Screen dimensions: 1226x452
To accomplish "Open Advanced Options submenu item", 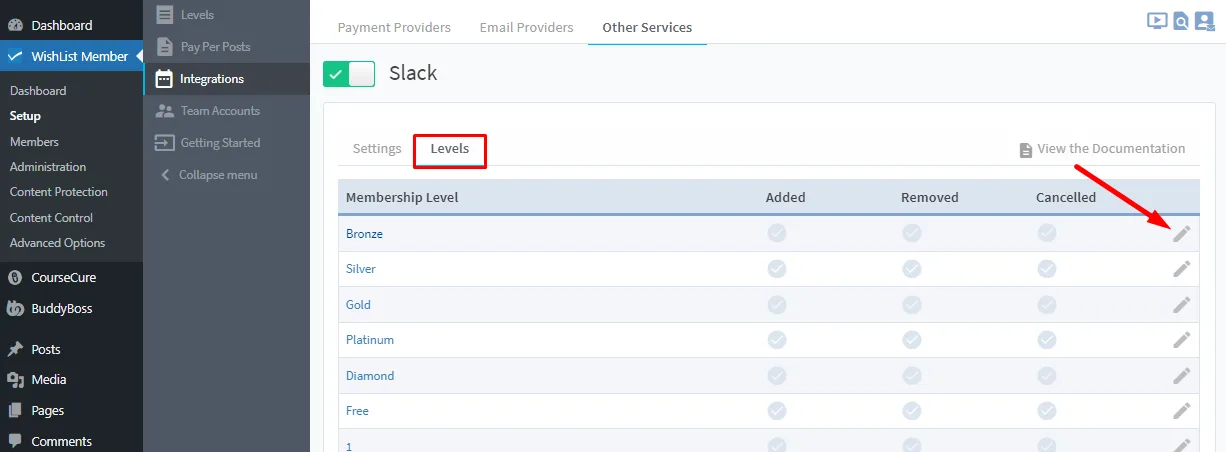I will (57, 243).
